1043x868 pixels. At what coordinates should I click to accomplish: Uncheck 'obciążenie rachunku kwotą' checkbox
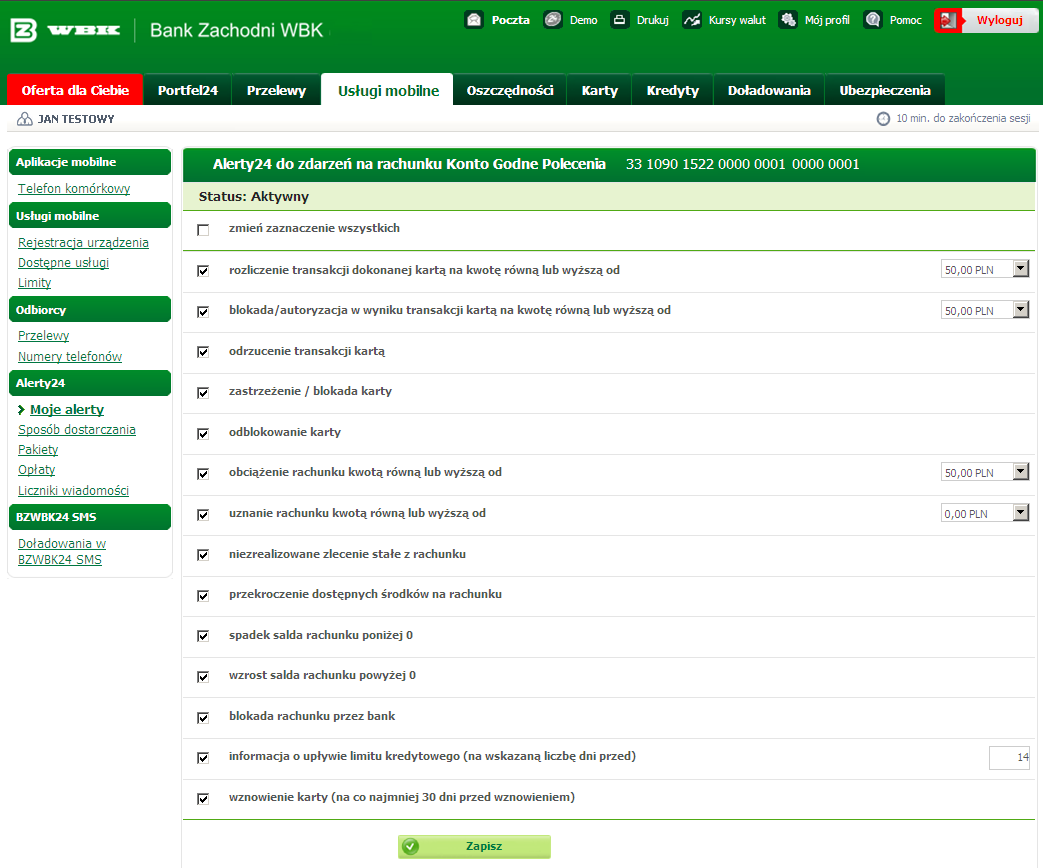point(203,474)
